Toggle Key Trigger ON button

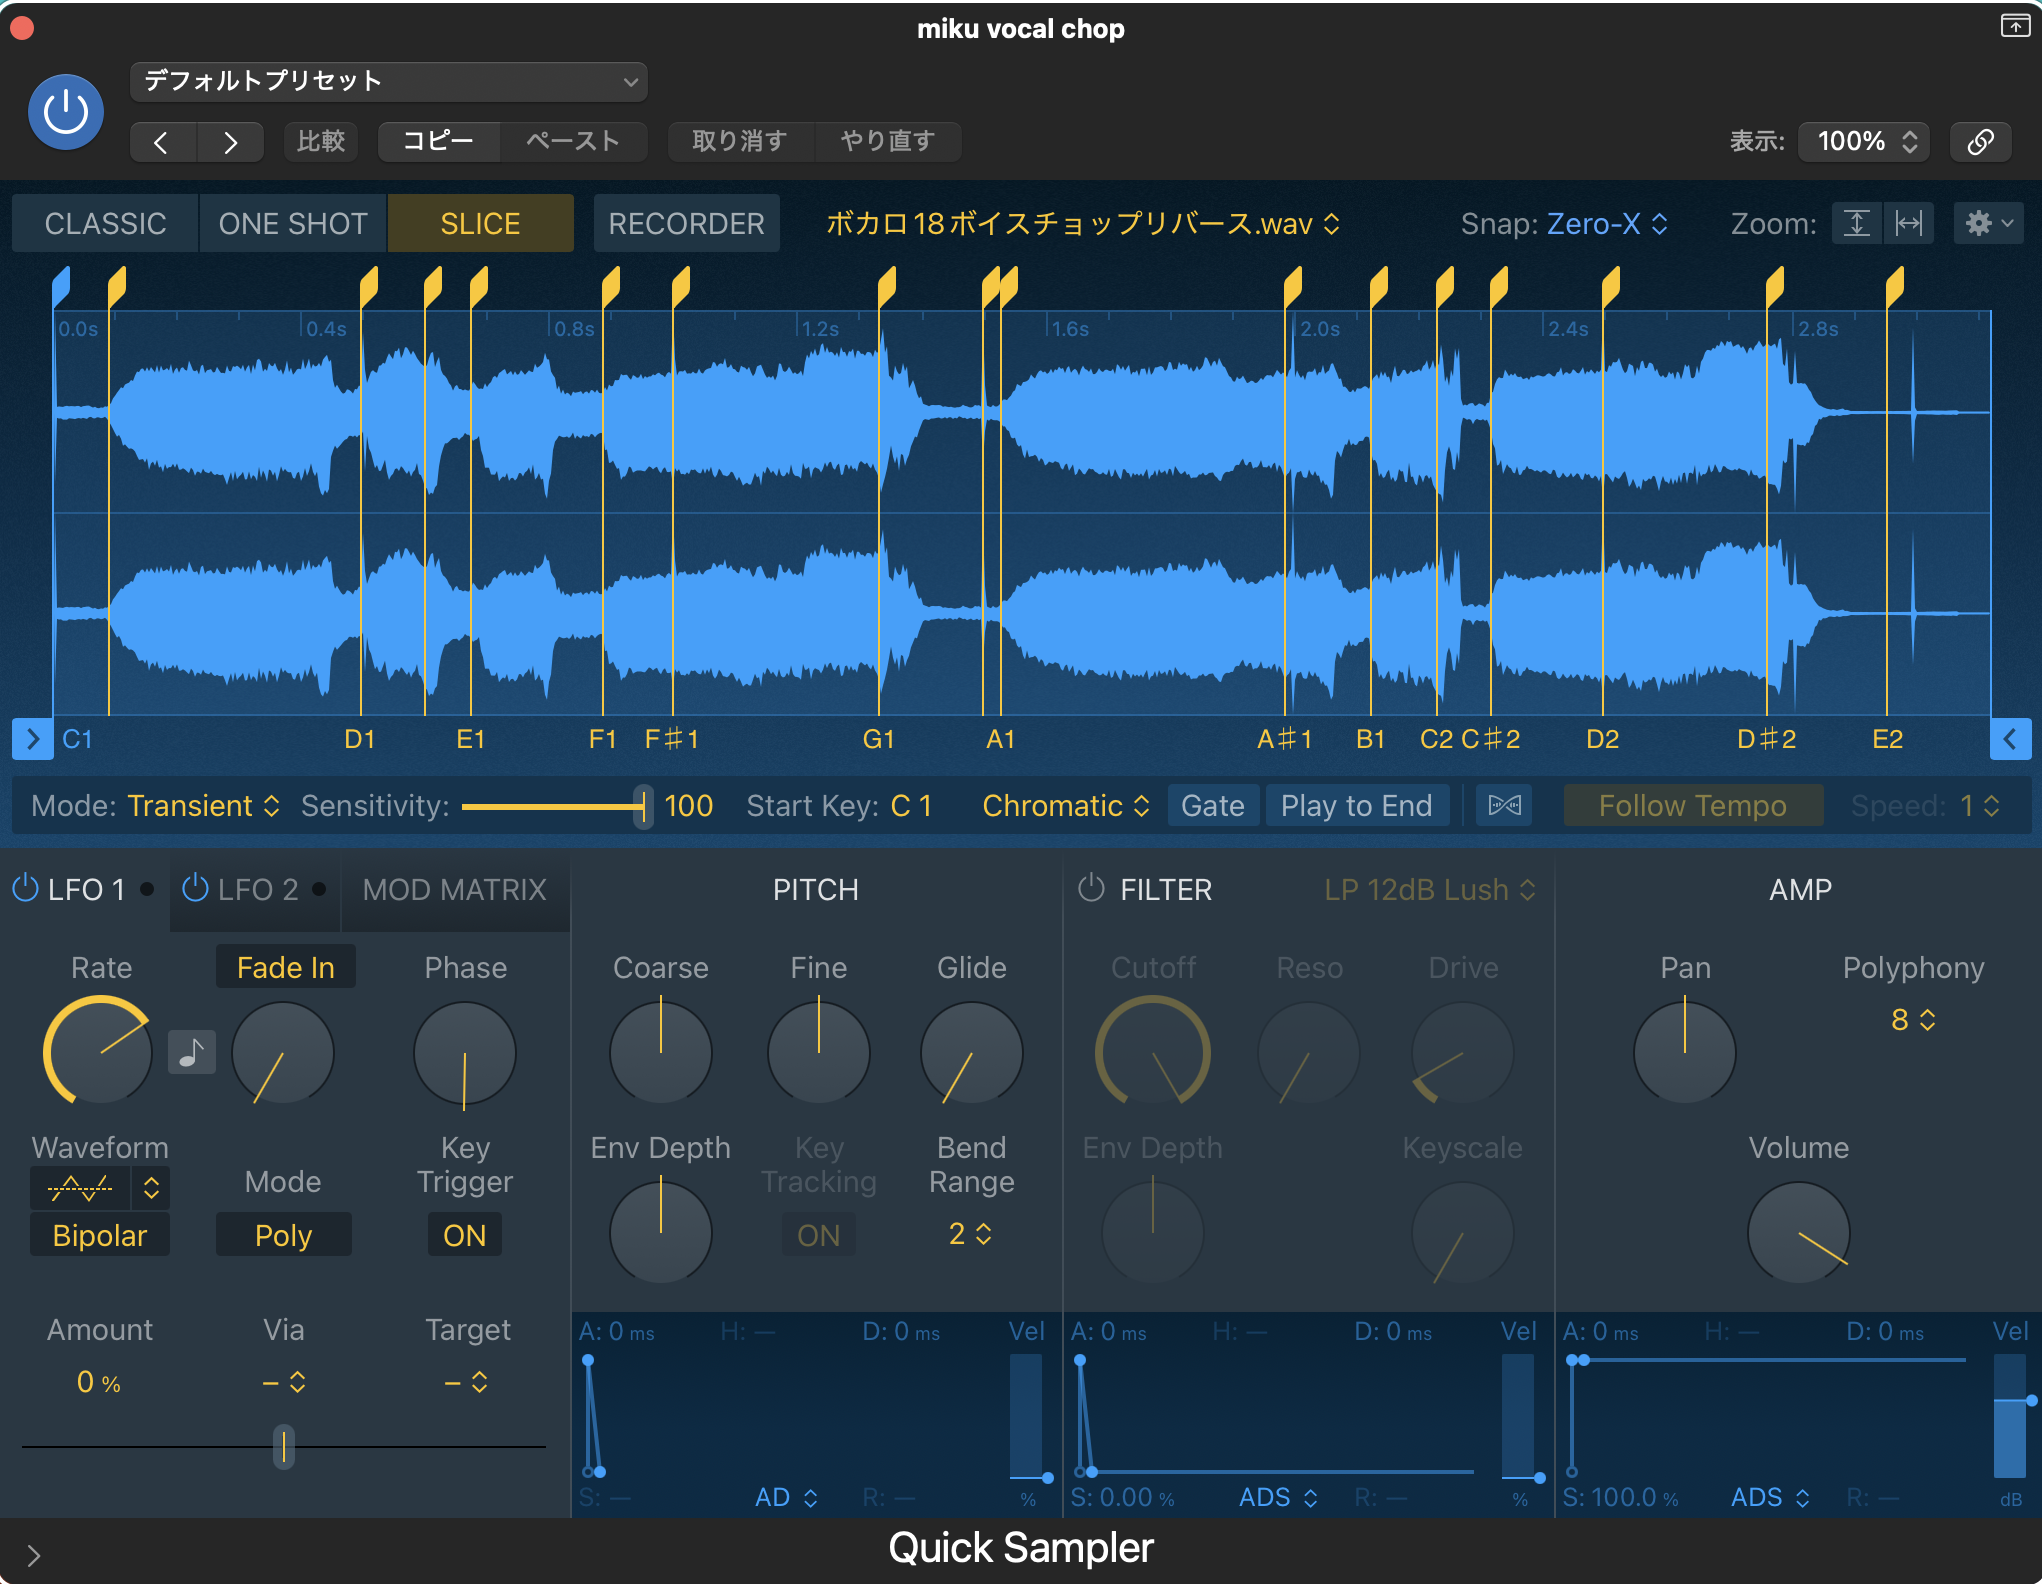coord(464,1236)
